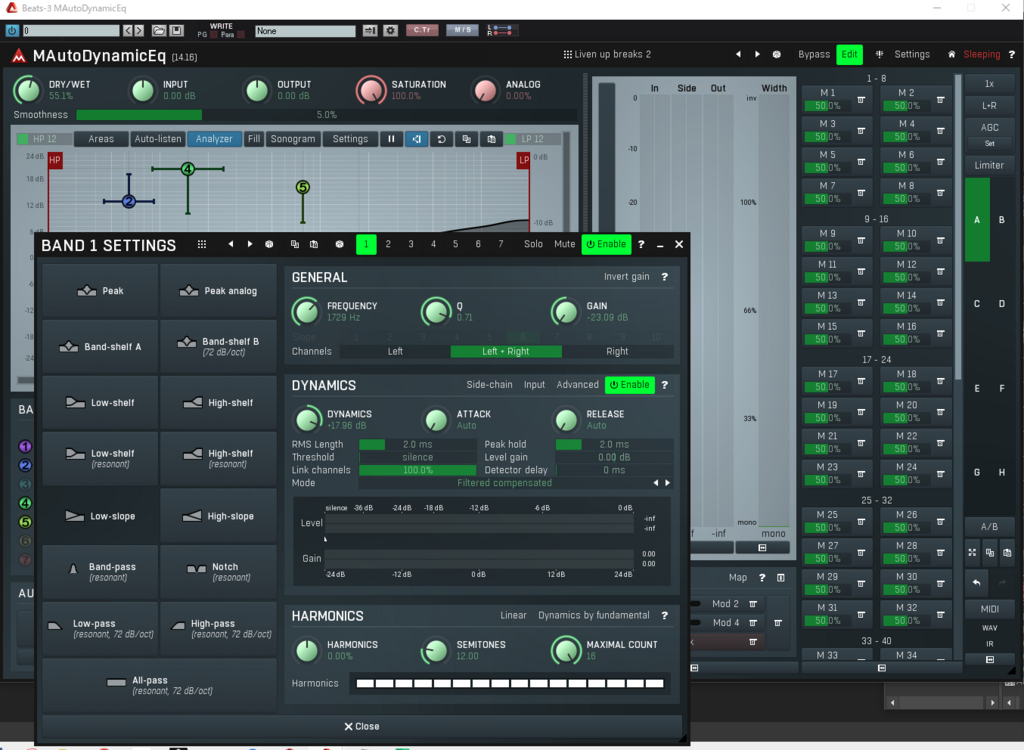Toggle the LP 12 low-pass filter
The height and width of the screenshot is (750, 1024).
click(533, 139)
